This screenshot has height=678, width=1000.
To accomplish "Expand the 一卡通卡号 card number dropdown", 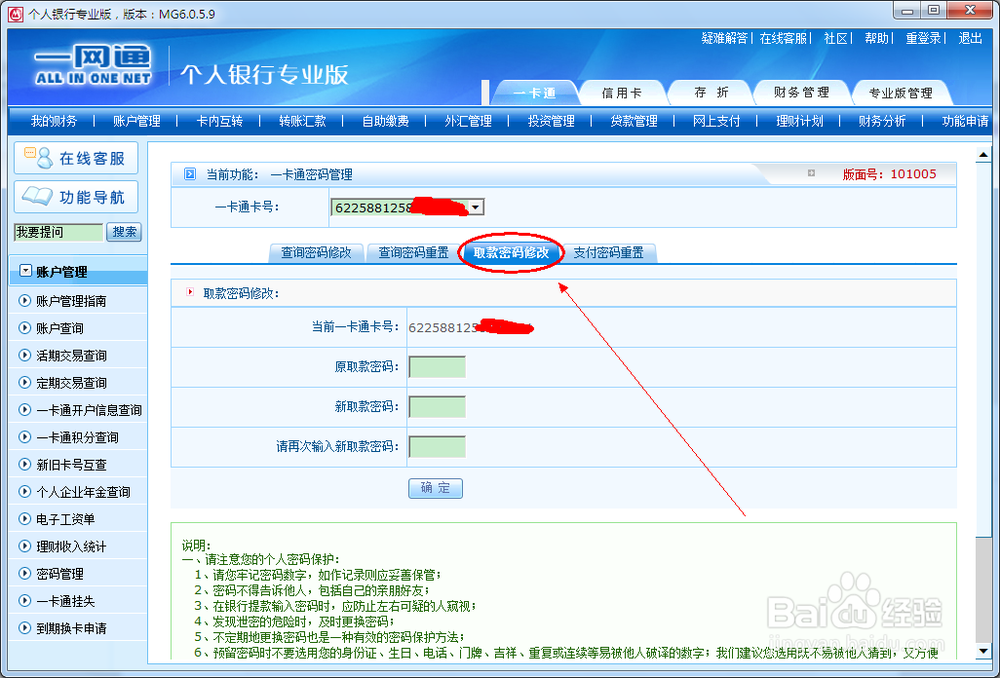I will coord(478,207).
